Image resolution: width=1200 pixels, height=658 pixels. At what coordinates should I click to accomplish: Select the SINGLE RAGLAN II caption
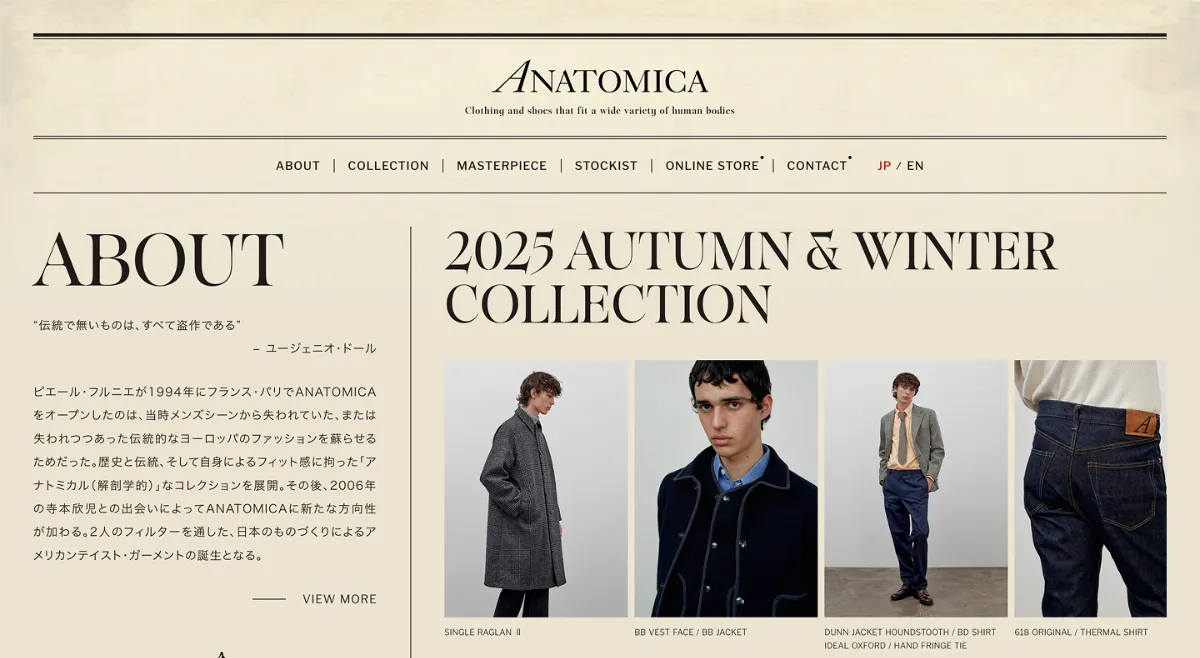[x=482, y=632]
